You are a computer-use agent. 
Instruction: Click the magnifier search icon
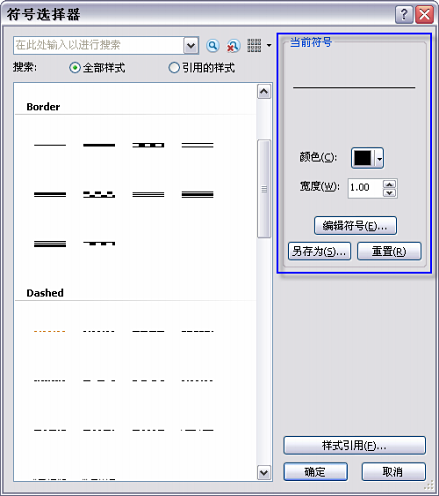[213, 46]
